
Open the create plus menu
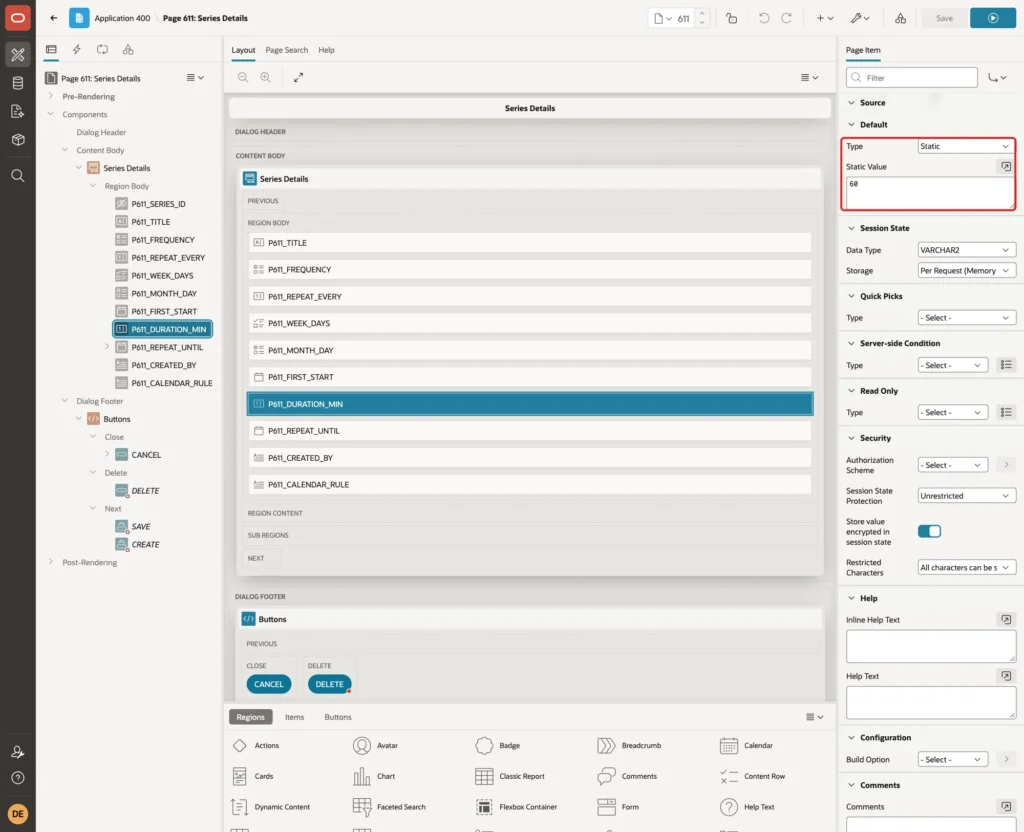click(825, 18)
